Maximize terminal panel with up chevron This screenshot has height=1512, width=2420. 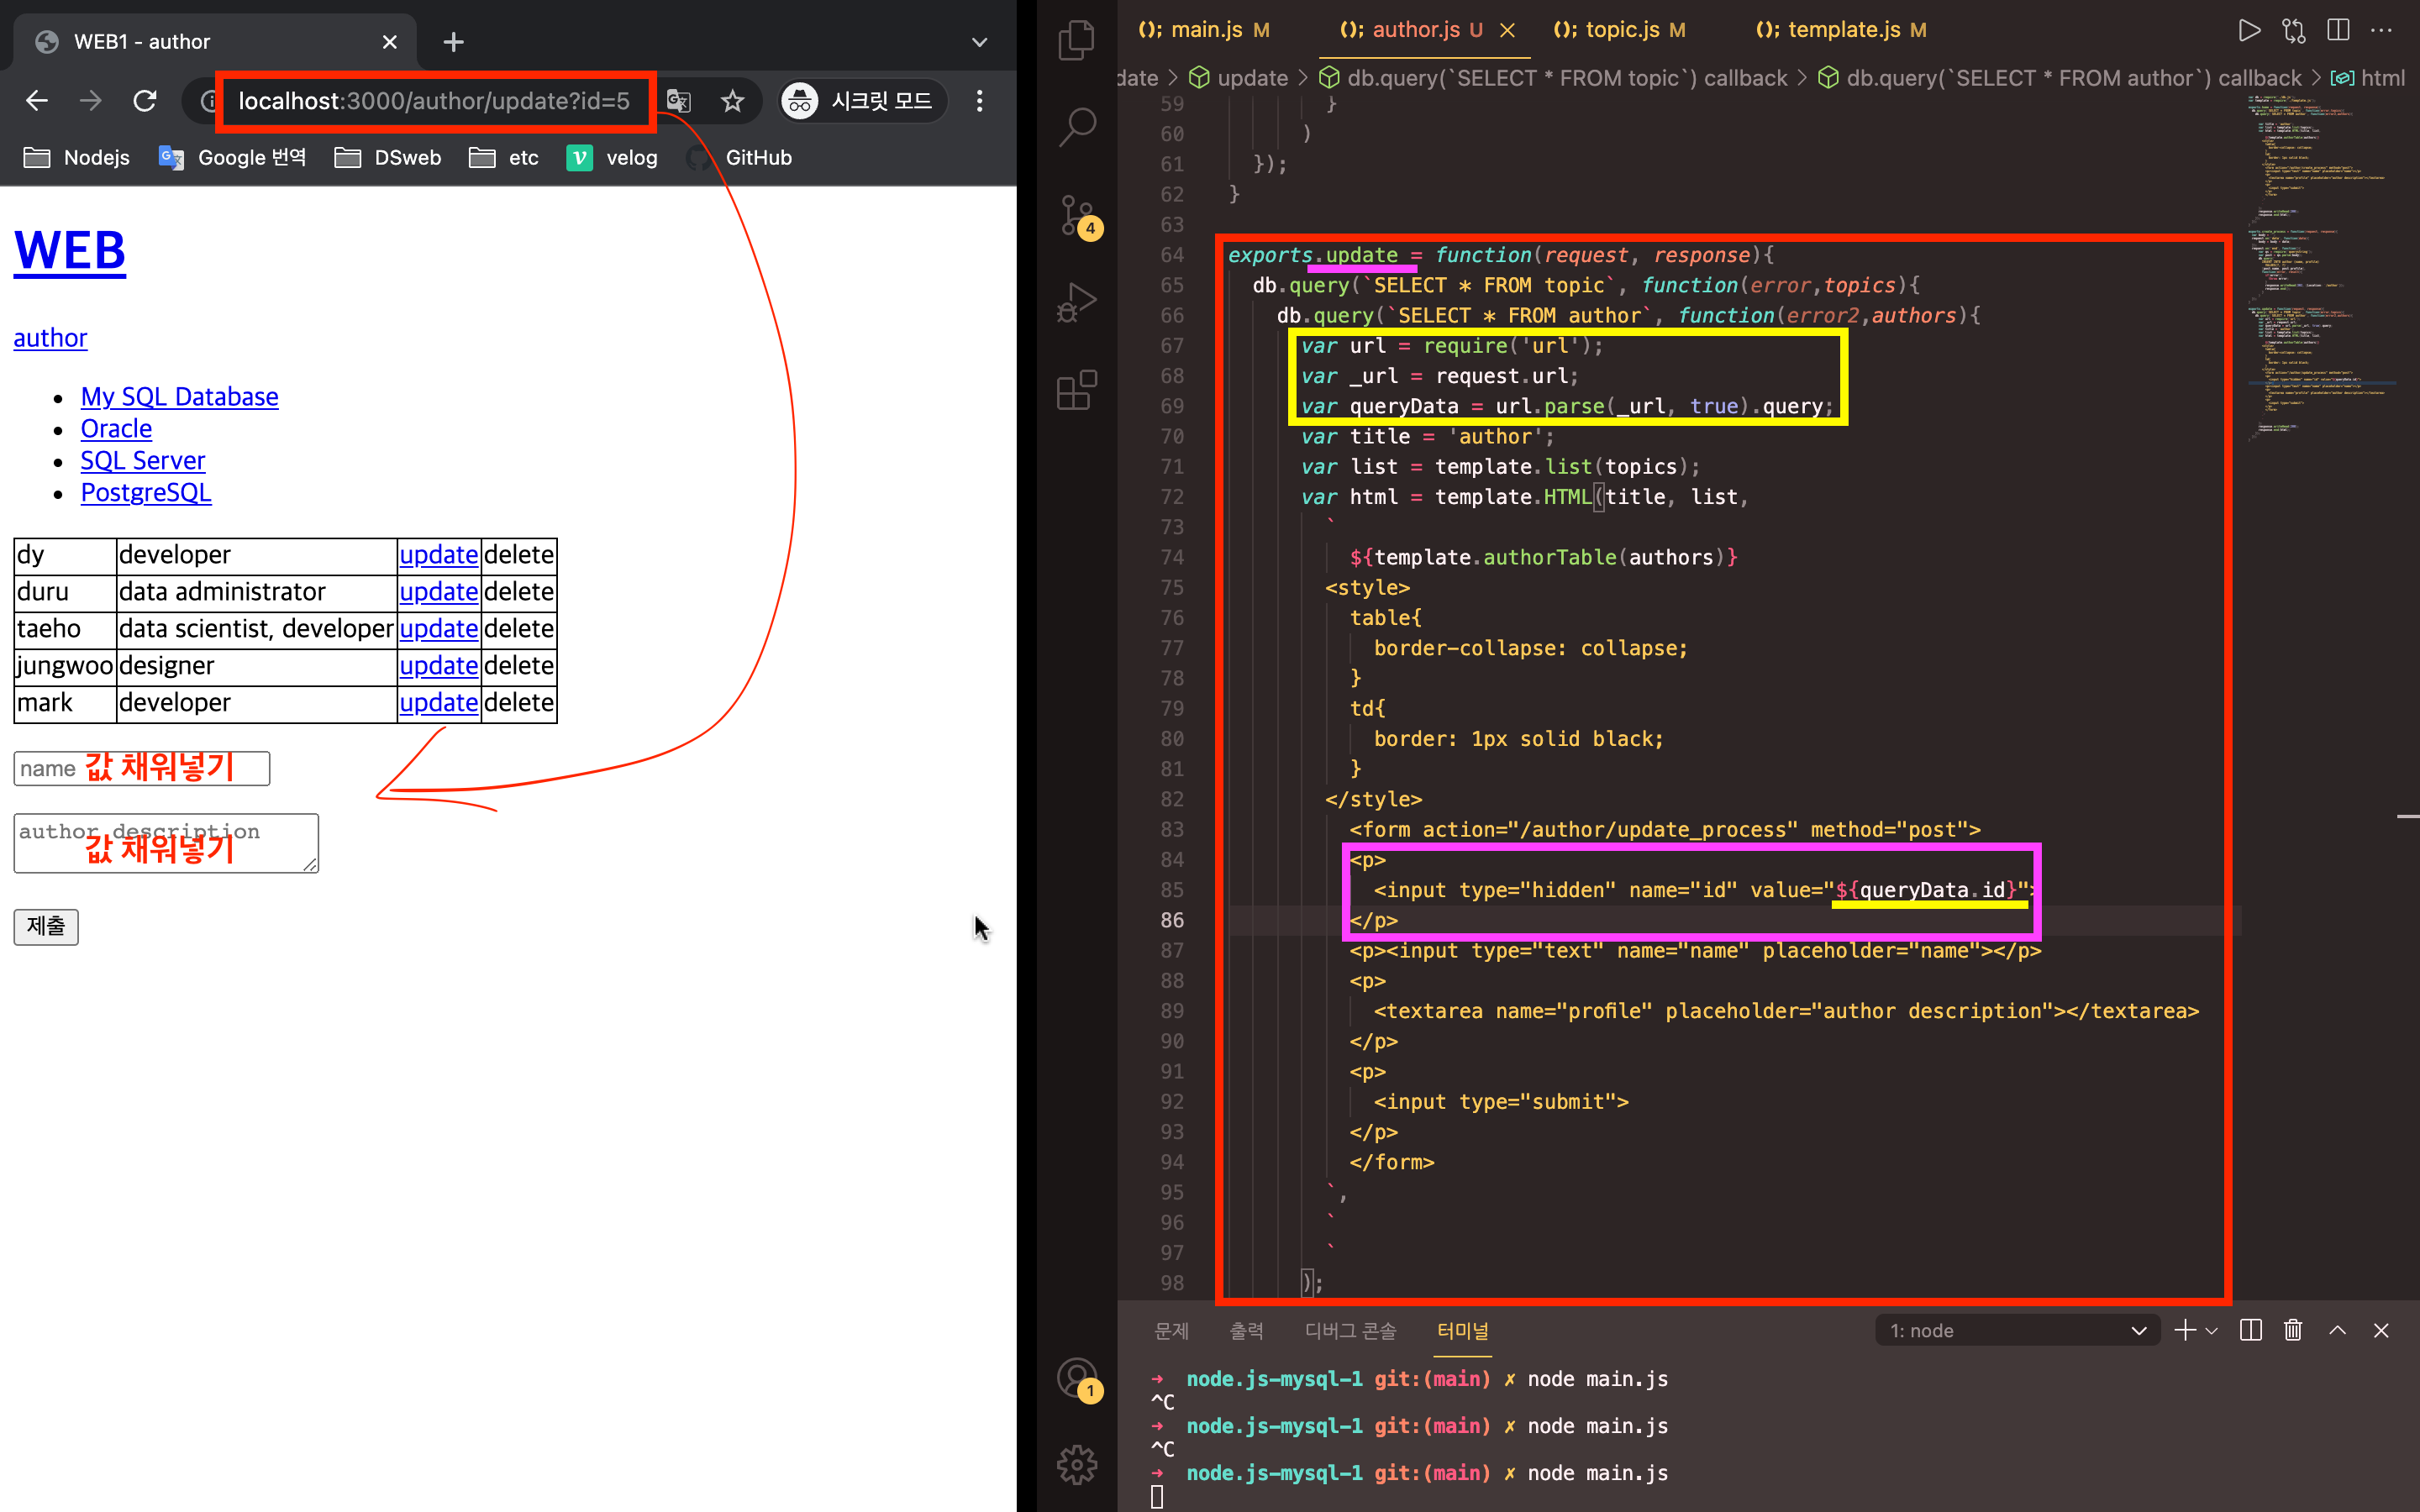coord(2337,1330)
